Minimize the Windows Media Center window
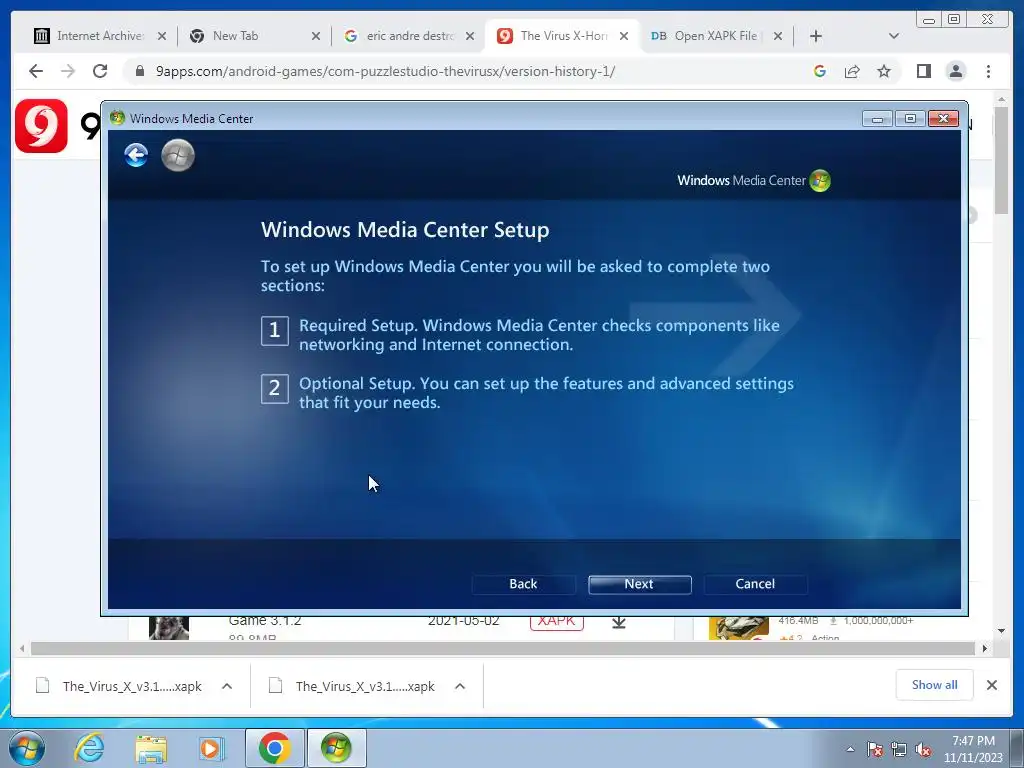This screenshot has height=768, width=1024. pyautogui.click(x=878, y=118)
